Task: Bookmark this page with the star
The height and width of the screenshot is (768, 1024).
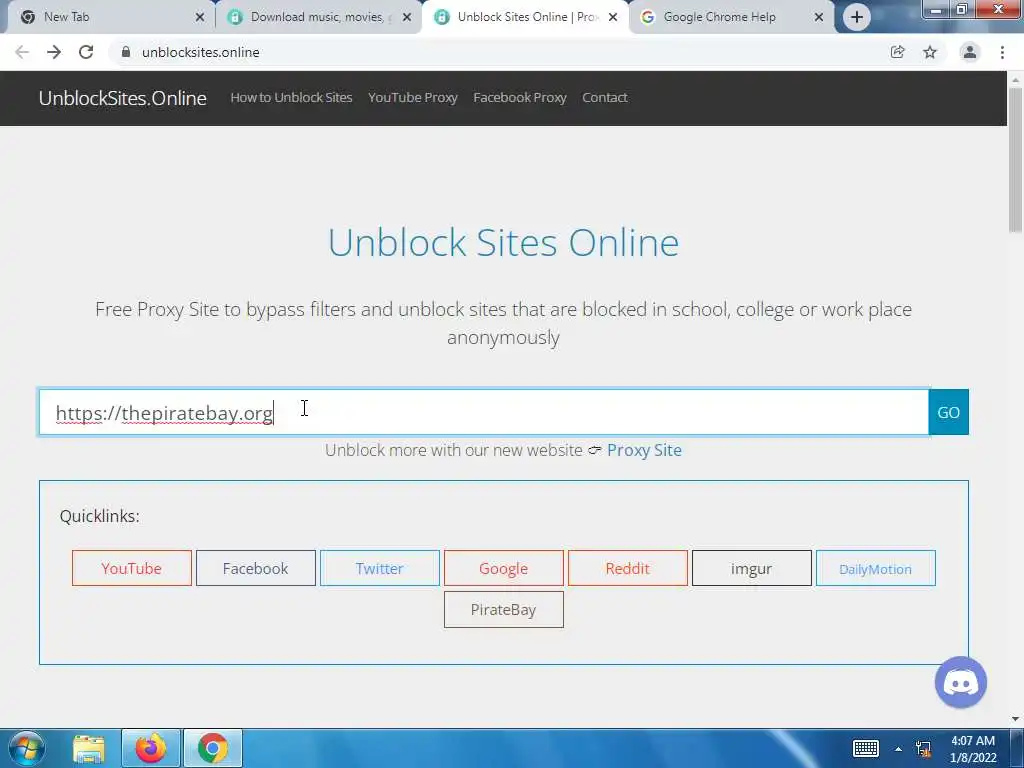Action: pos(930,52)
